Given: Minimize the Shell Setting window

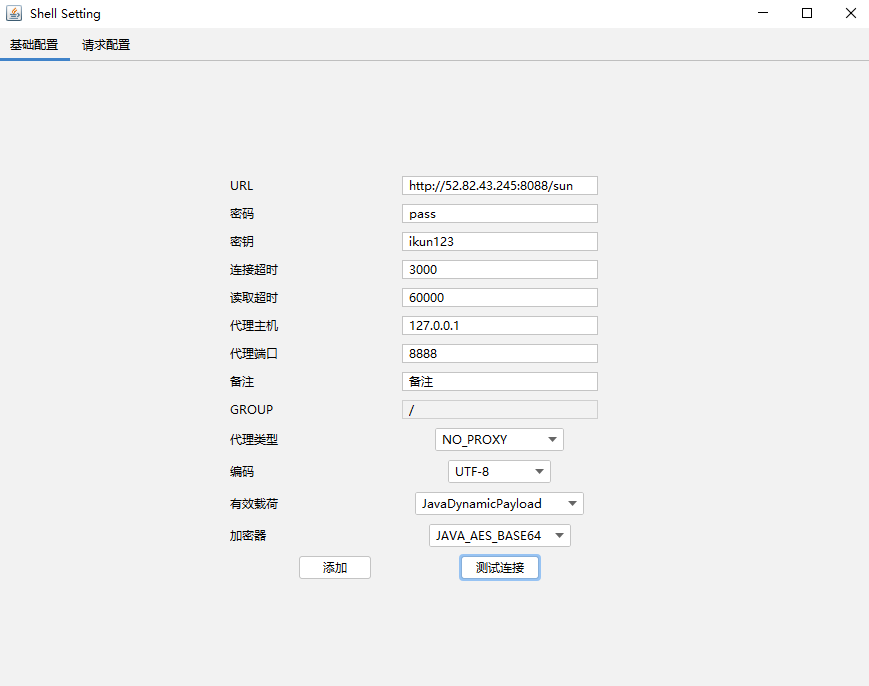Looking at the screenshot, I should pyautogui.click(x=763, y=14).
